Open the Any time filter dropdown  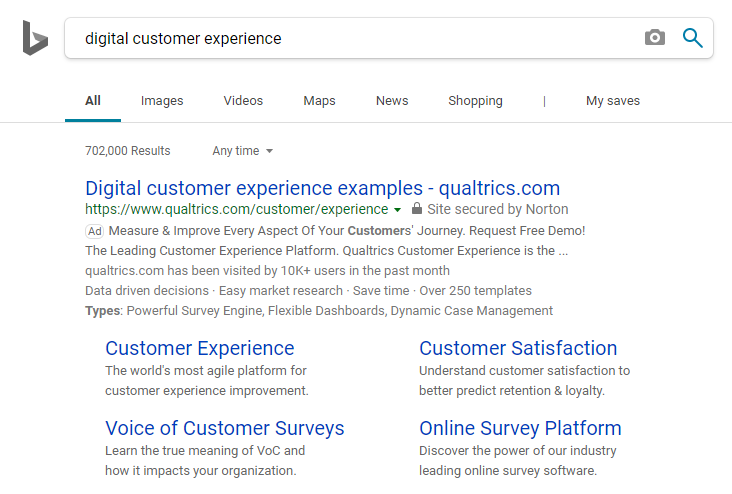click(243, 151)
